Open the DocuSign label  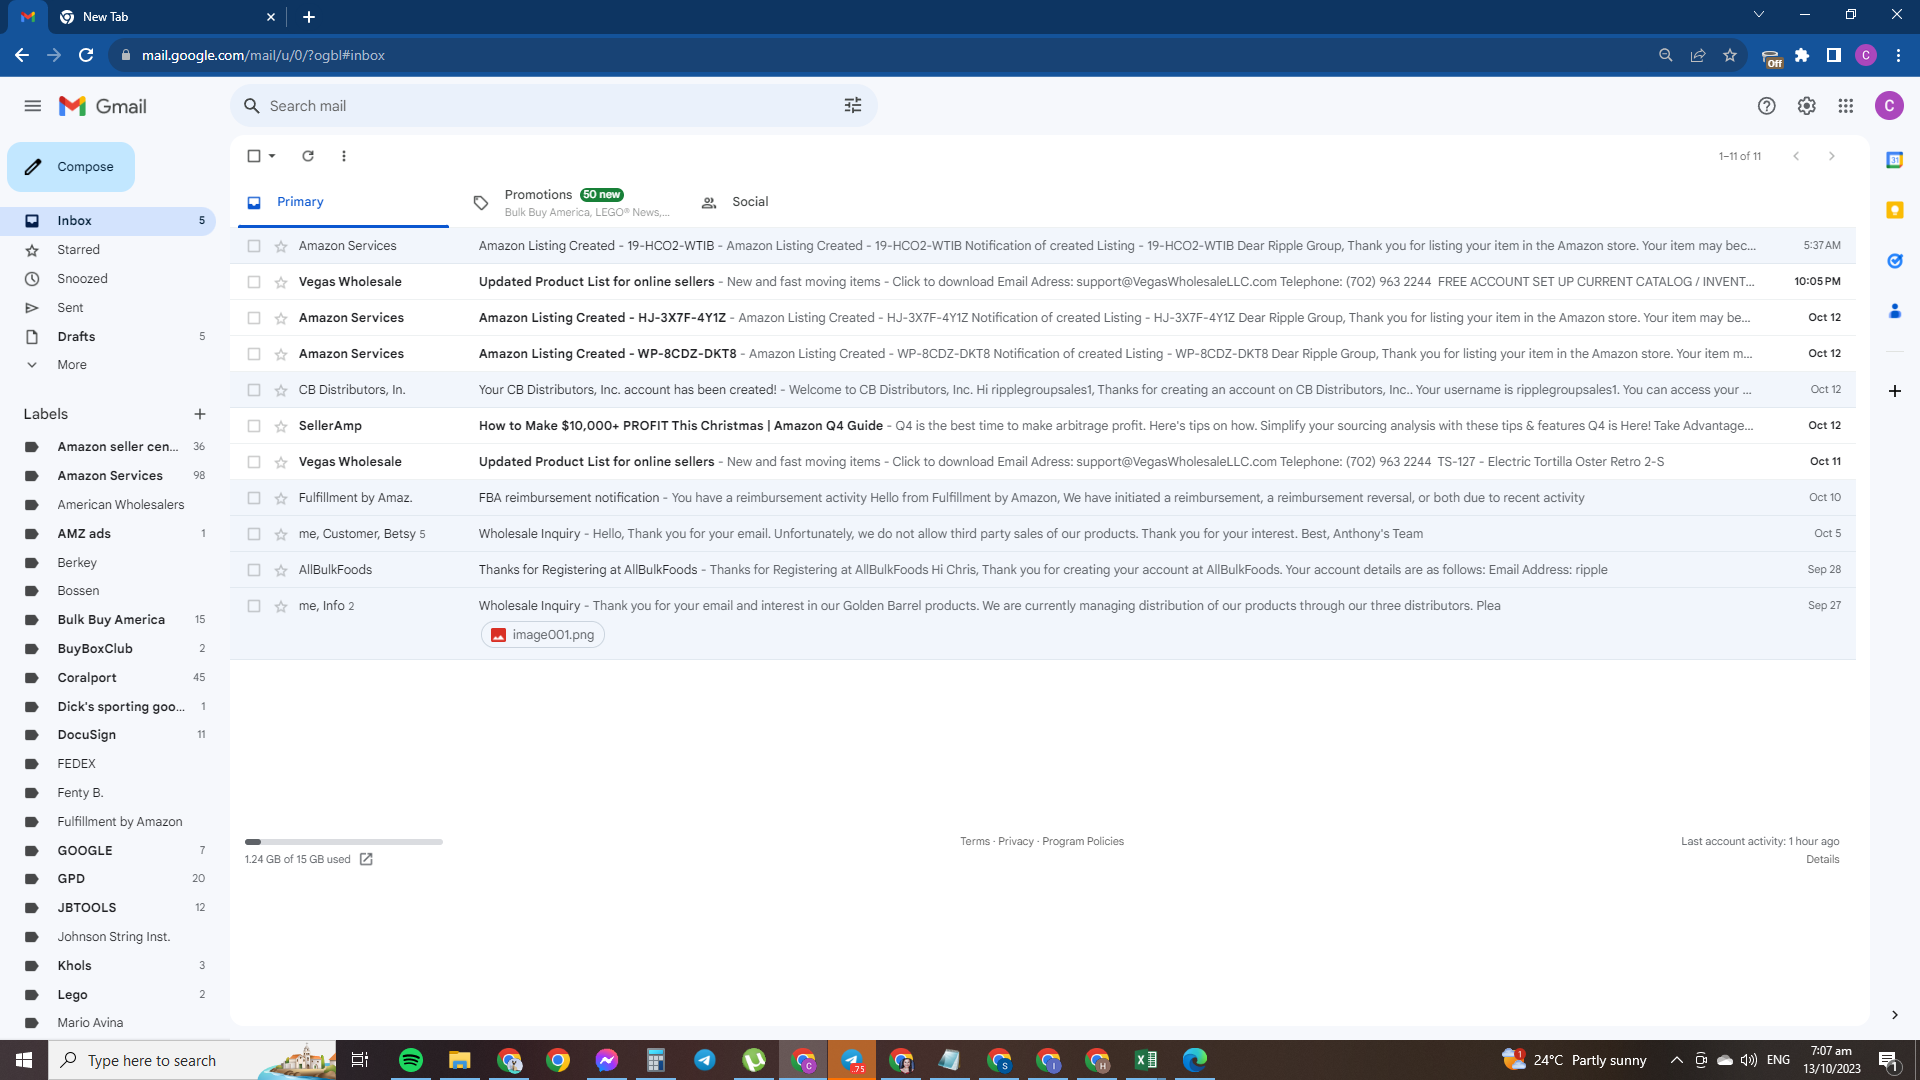tap(87, 735)
